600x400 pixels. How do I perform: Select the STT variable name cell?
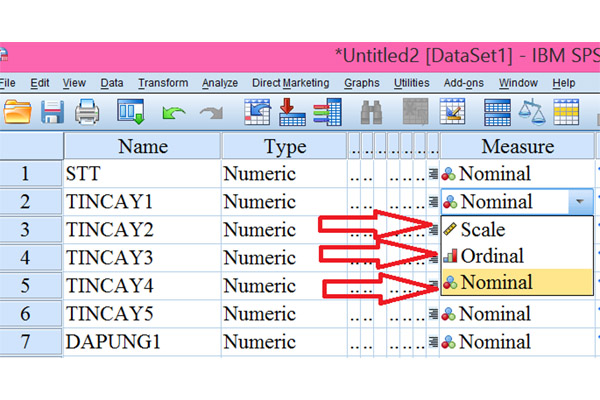point(142,174)
